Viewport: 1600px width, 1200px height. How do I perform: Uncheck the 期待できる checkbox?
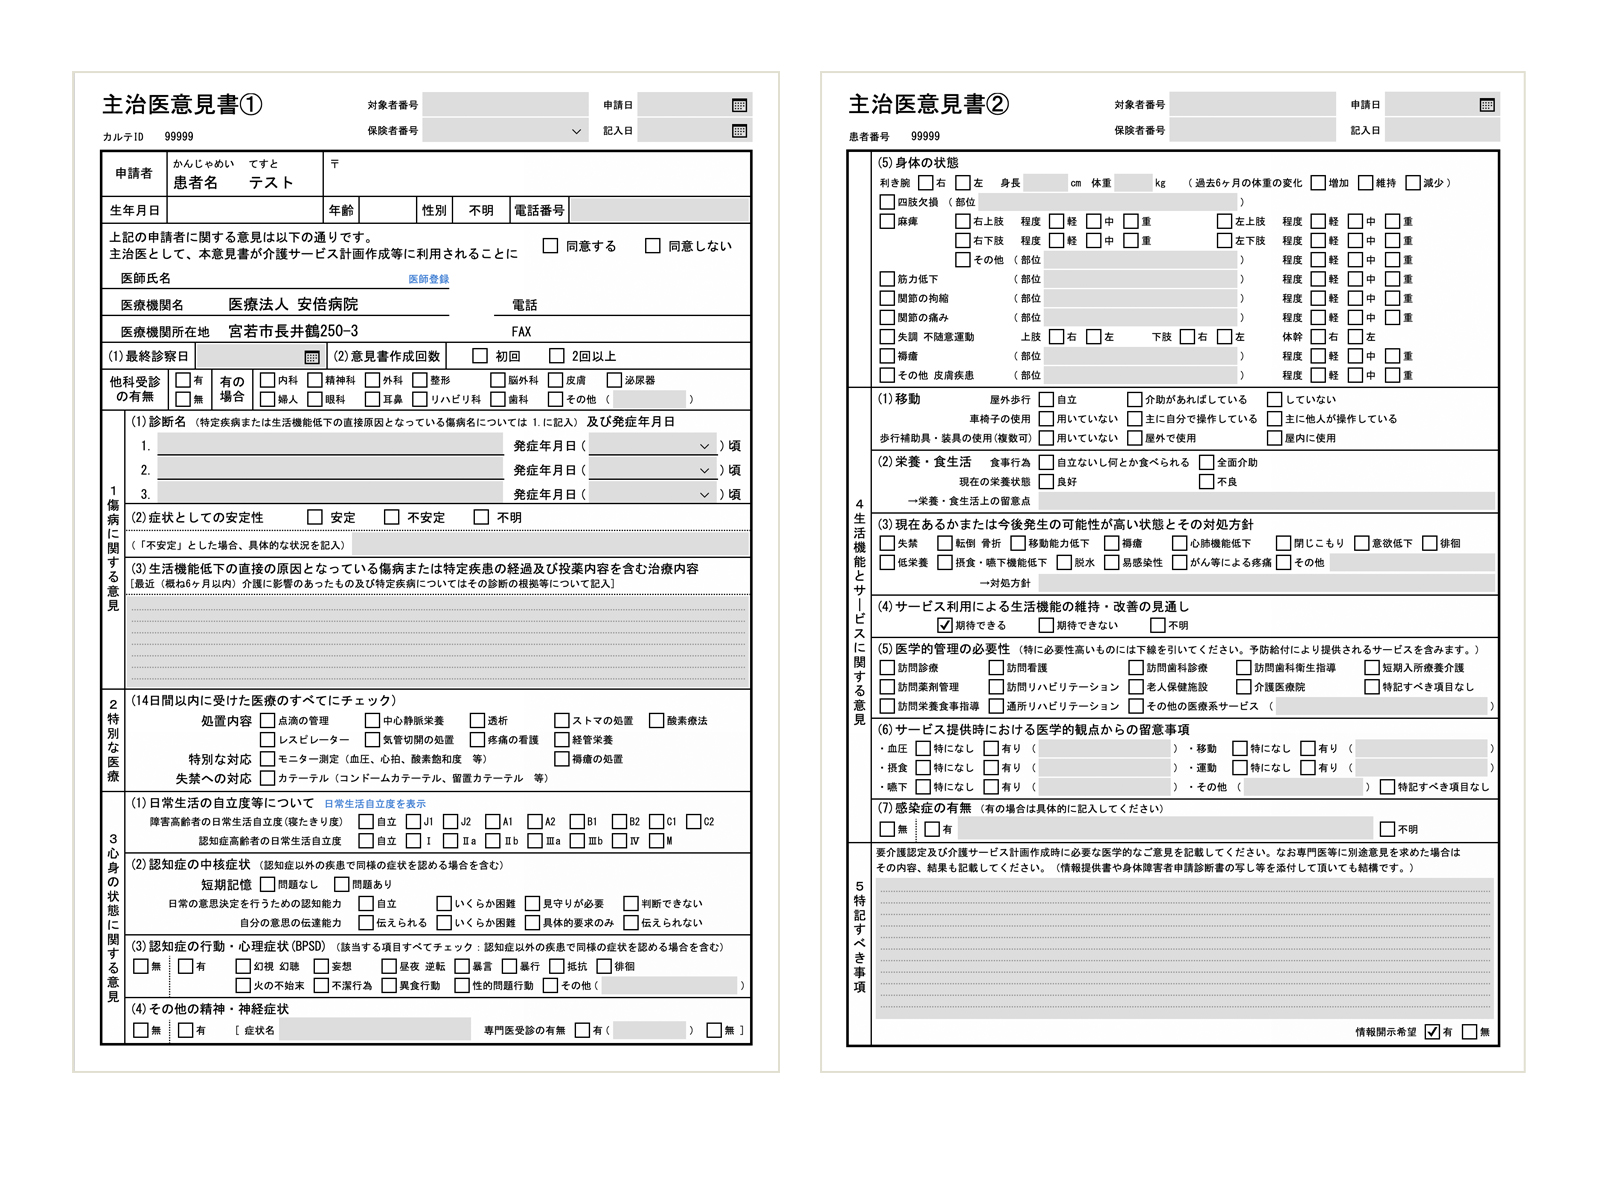(944, 625)
